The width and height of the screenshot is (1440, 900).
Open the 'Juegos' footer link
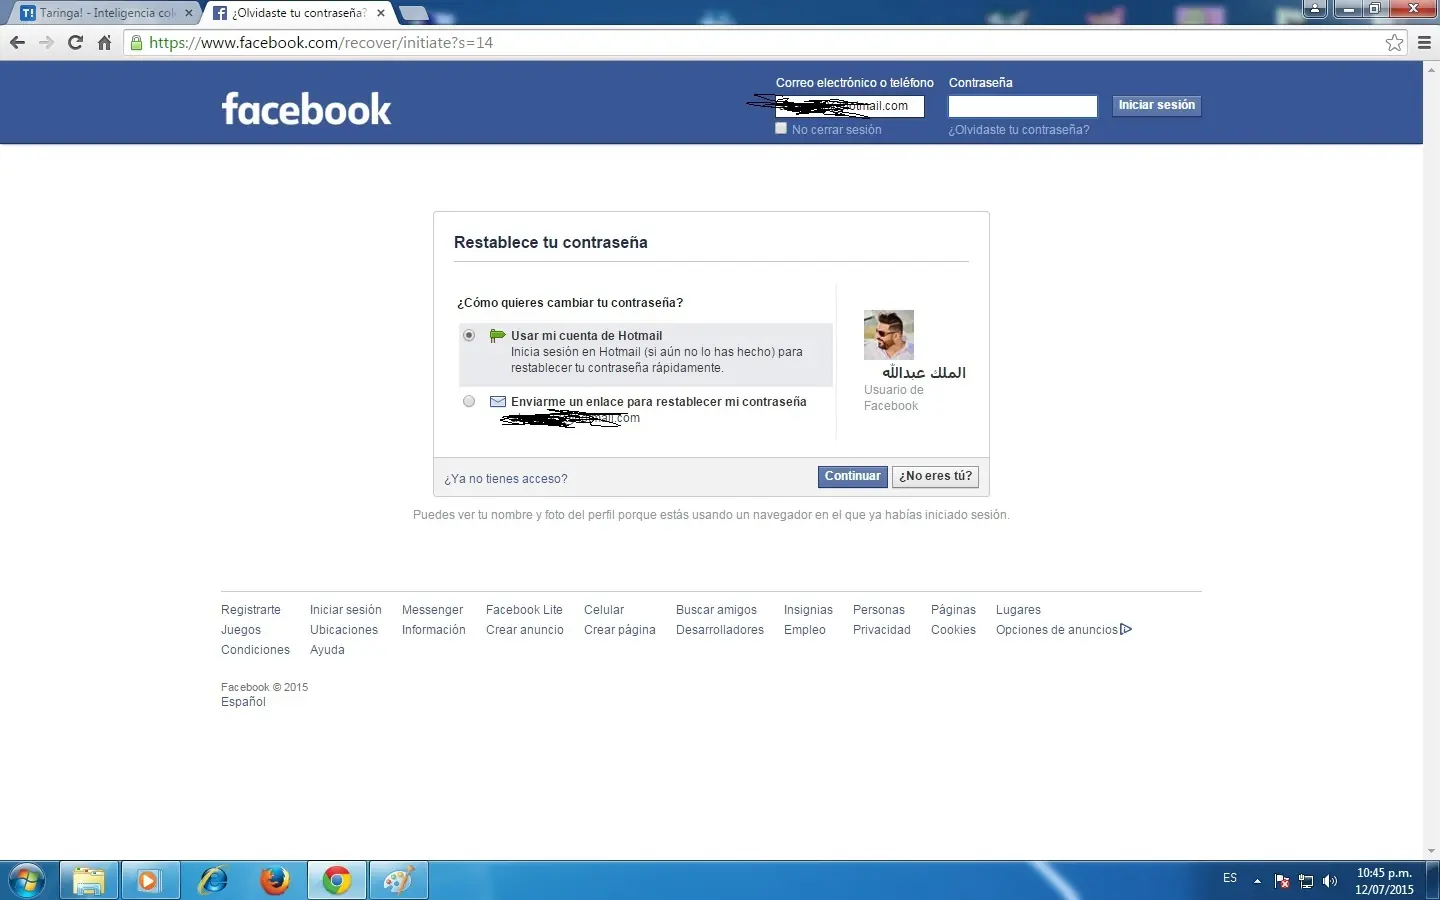pos(241,630)
